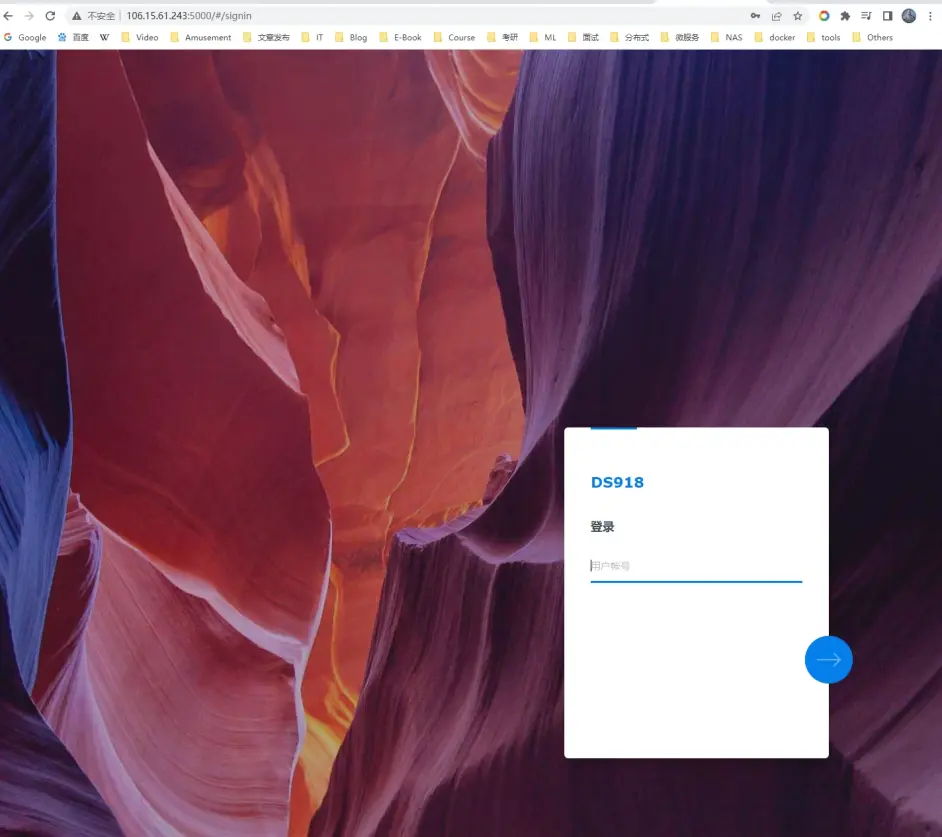
Task: Open the extensions puzzle icon
Action: click(x=845, y=16)
